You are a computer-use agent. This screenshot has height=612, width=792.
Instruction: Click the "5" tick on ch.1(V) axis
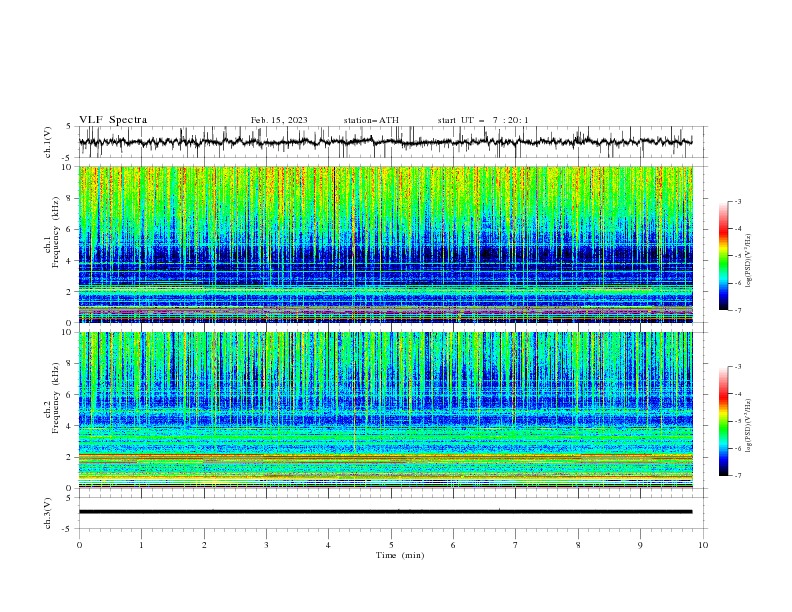click(x=69, y=127)
